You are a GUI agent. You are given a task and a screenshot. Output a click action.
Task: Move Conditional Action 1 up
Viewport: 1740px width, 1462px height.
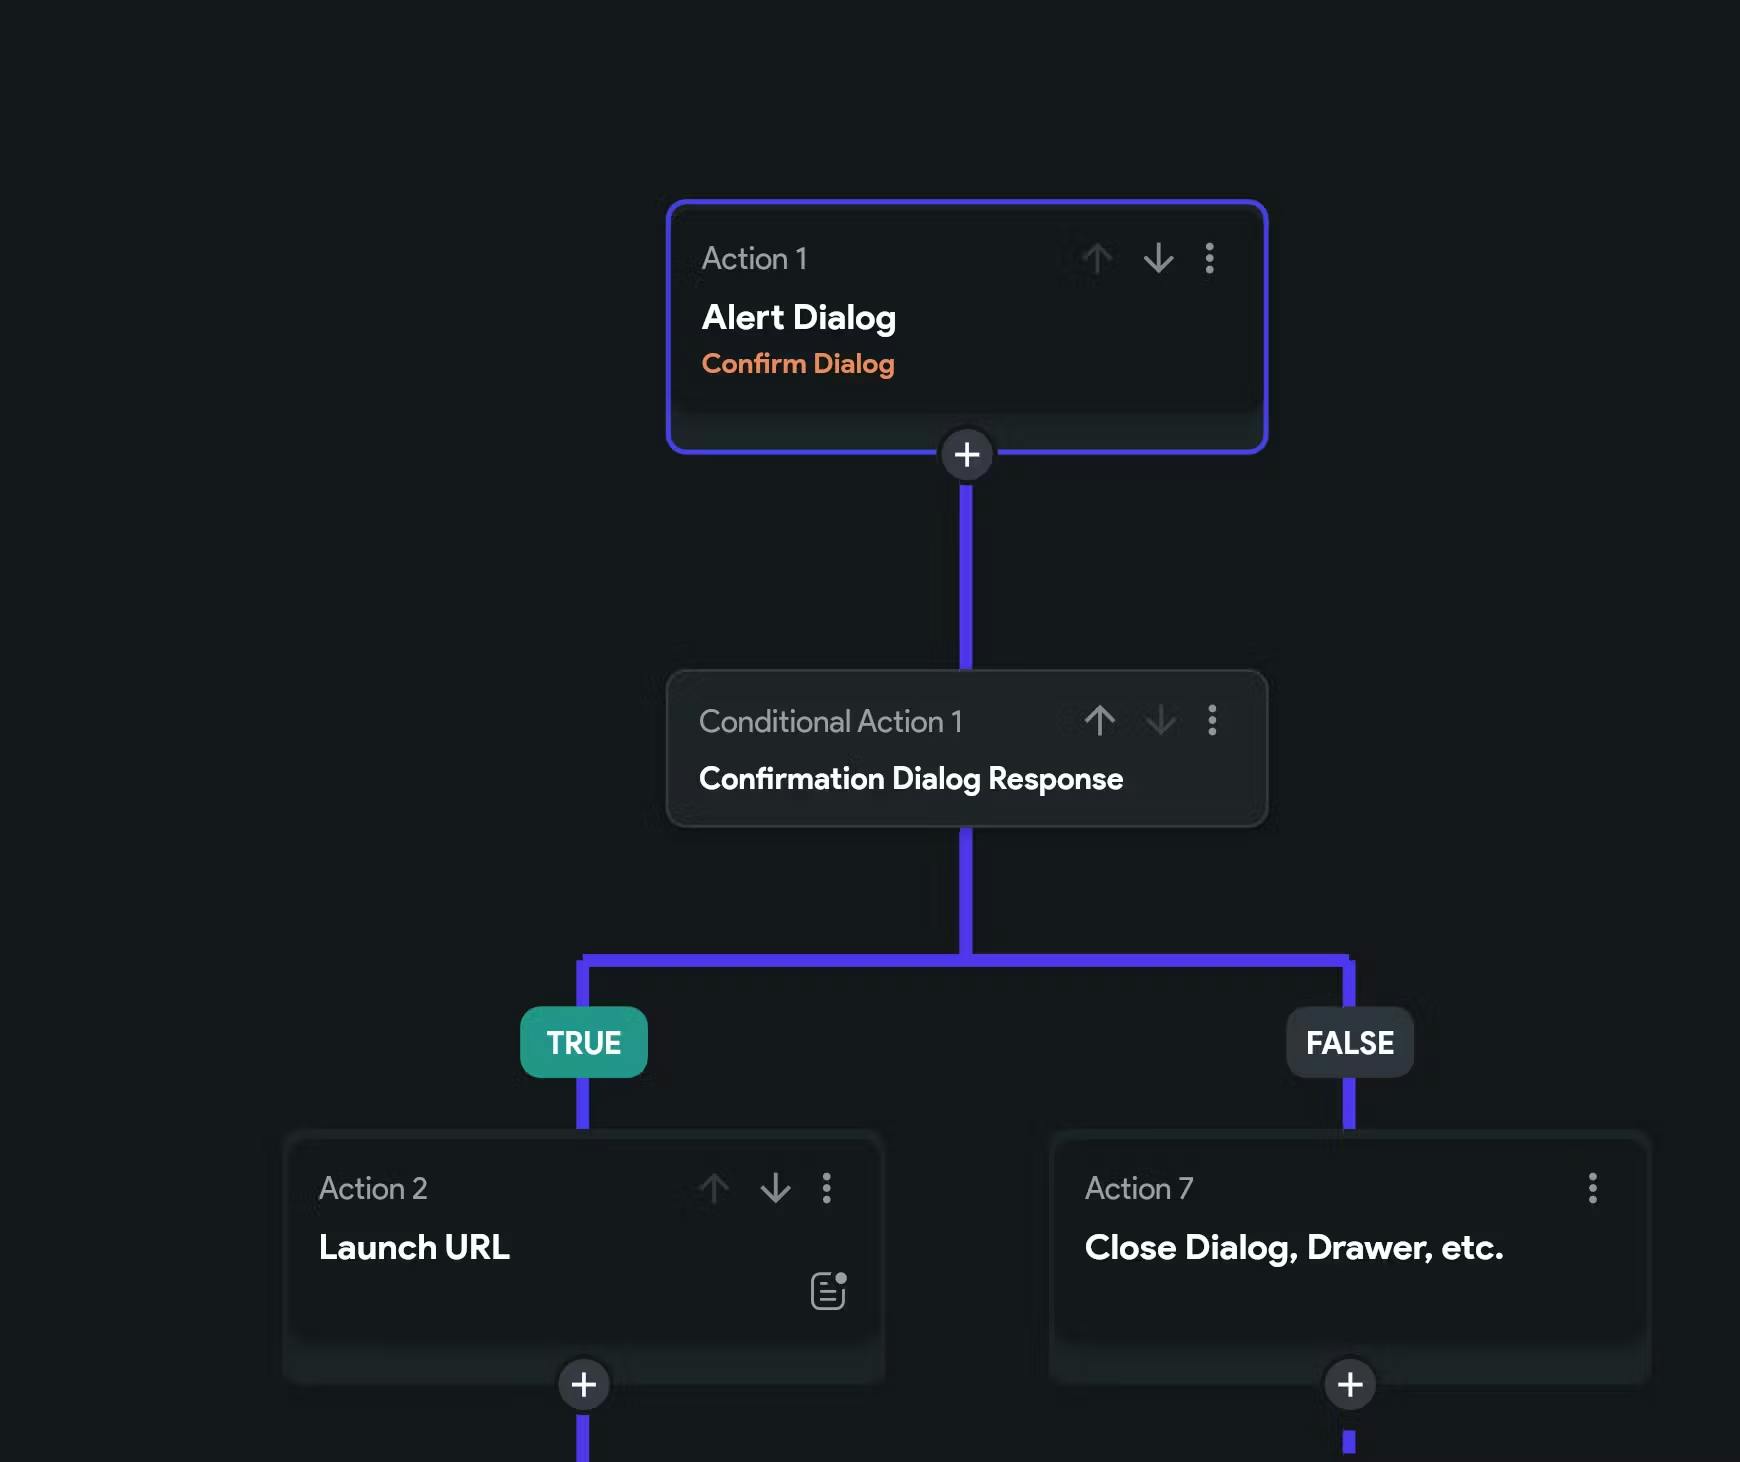pyautogui.click(x=1099, y=721)
